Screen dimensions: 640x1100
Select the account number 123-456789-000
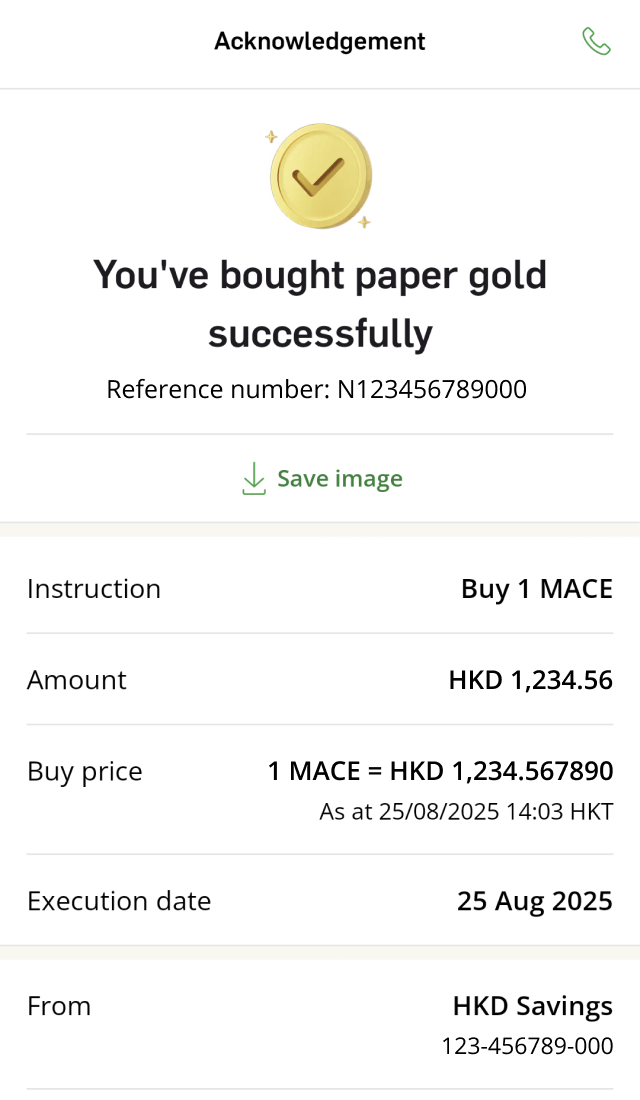[x=527, y=1046]
